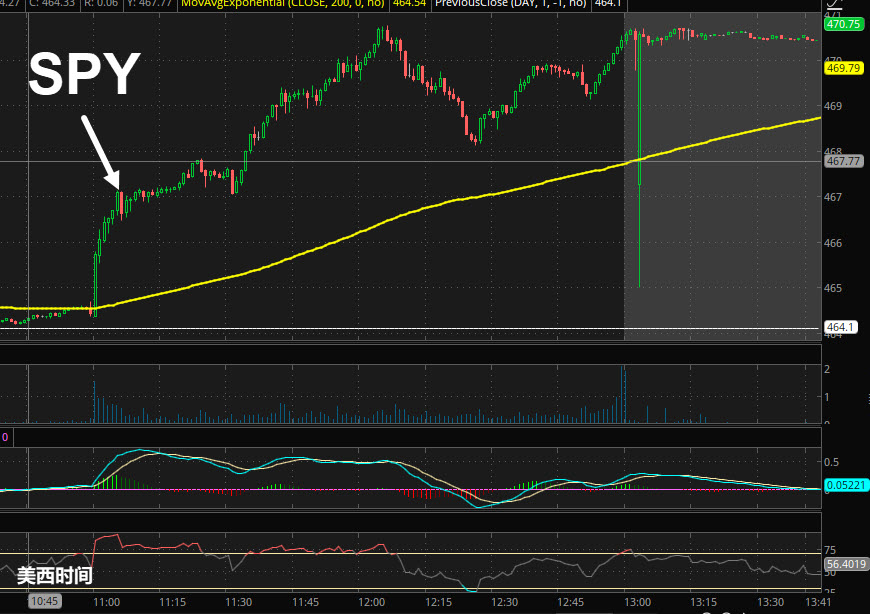
Task: Click the cyan 0.05221 MACD value bubble
Action: coord(846,485)
